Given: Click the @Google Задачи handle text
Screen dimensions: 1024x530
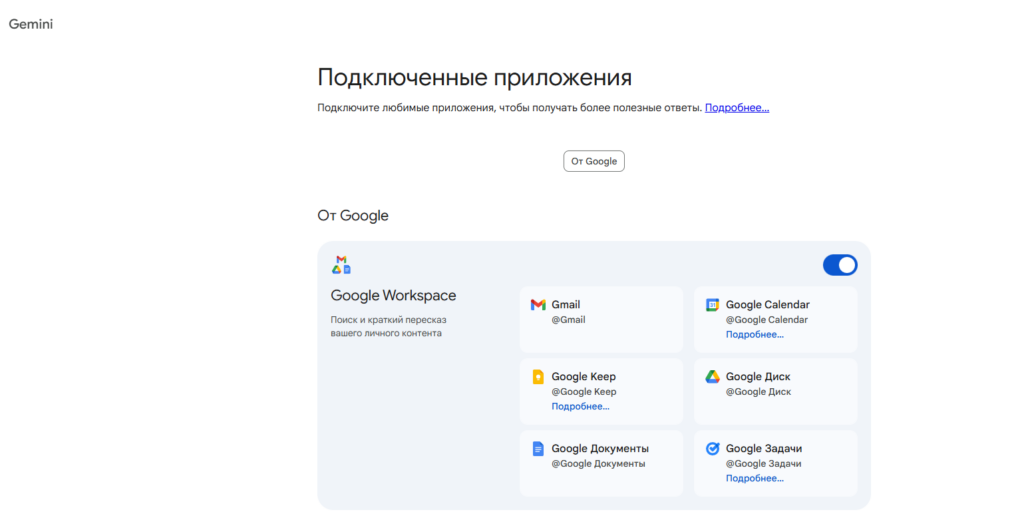Looking at the screenshot, I should click(763, 463).
